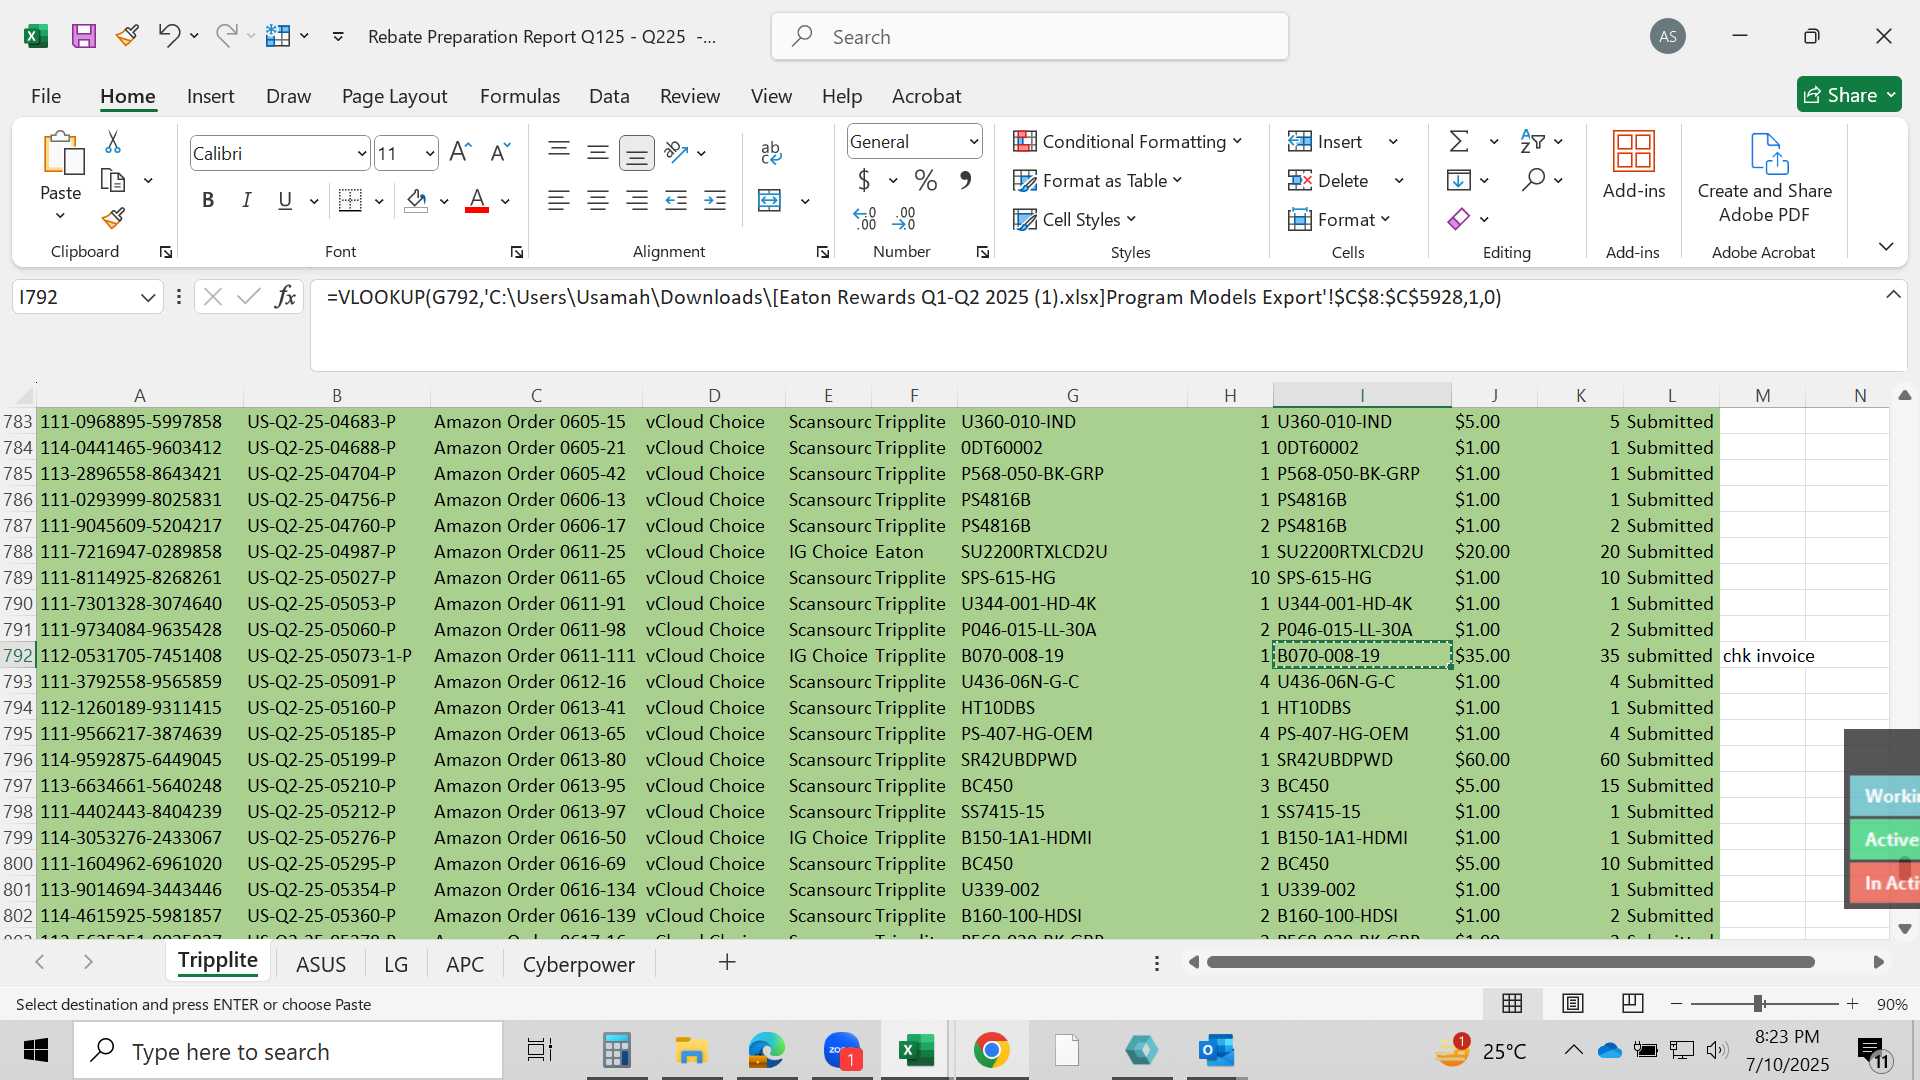Apply Percent Style format
Image resolution: width=1920 pixels, height=1080 pixels.
[925, 180]
